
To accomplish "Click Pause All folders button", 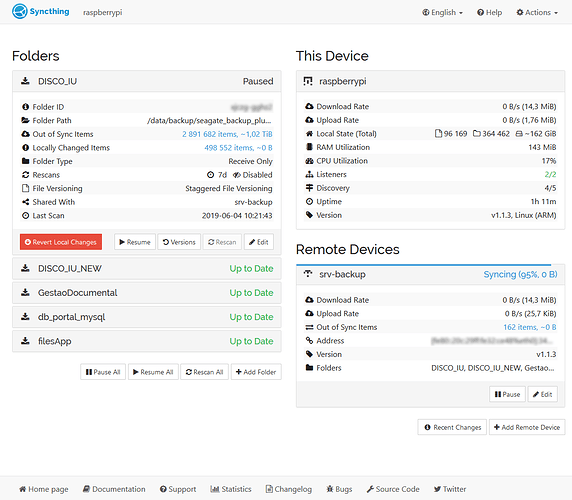I will pos(103,372).
